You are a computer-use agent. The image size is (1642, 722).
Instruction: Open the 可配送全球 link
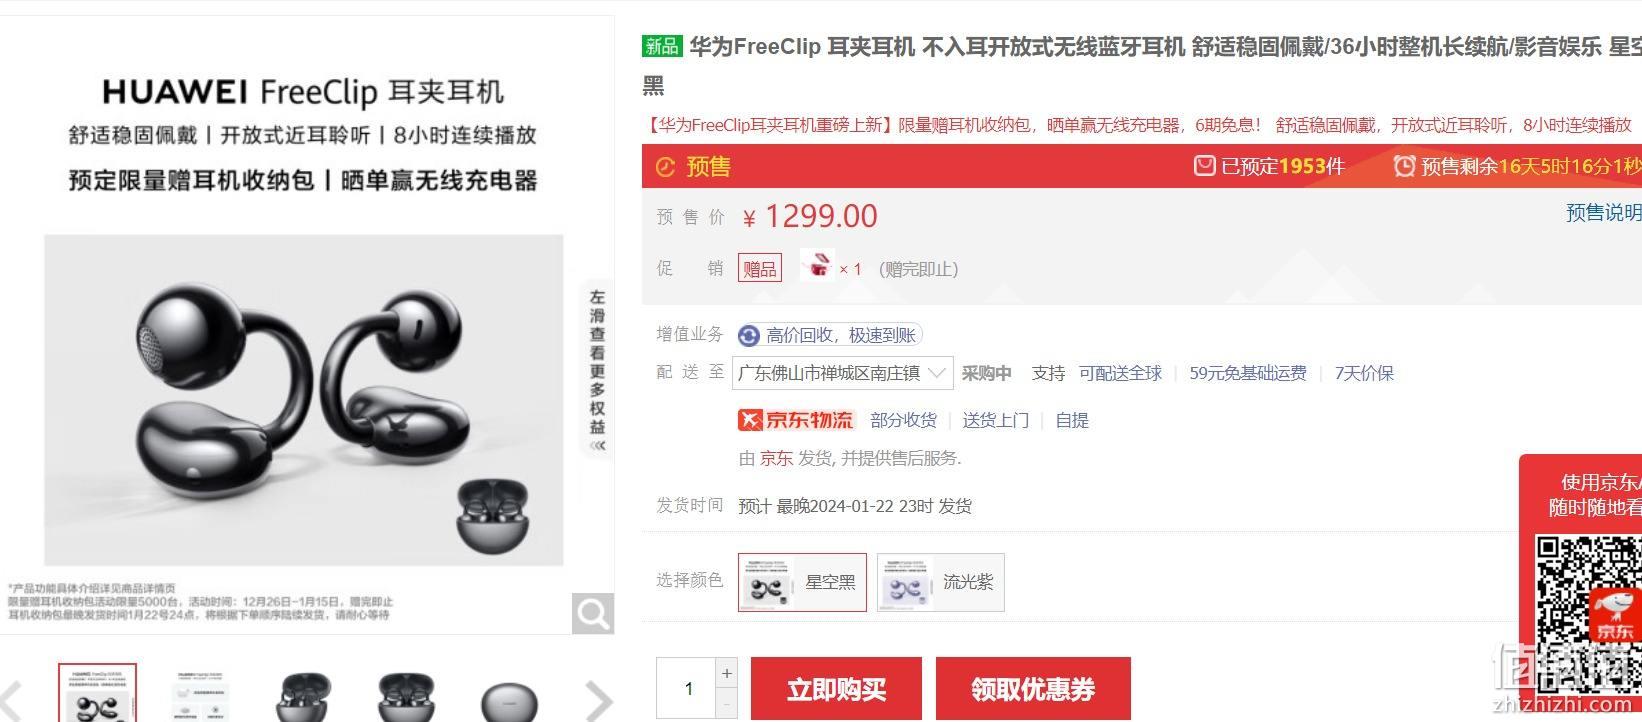coord(1120,373)
